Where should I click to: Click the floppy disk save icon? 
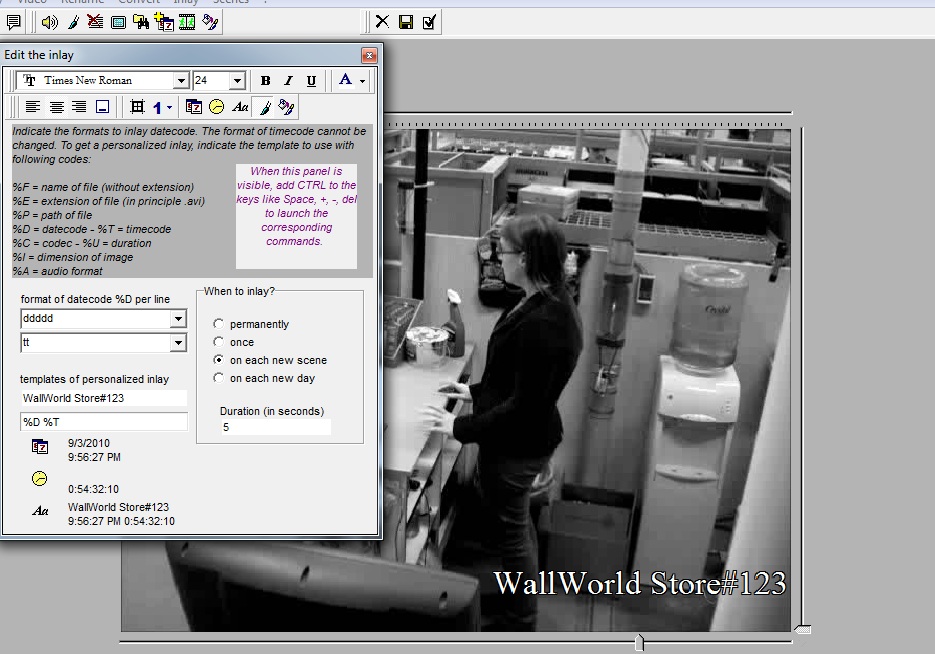pos(406,23)
